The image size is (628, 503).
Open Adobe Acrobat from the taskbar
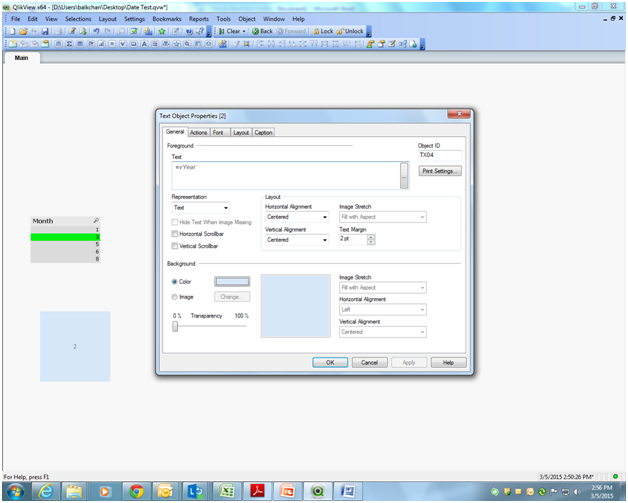click(256, 491)
